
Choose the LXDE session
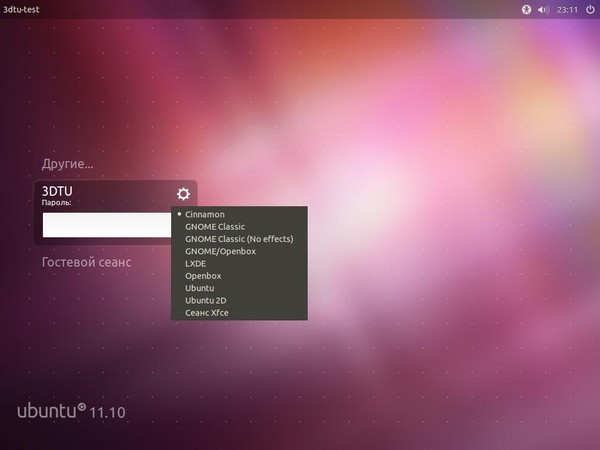(196, 264)
